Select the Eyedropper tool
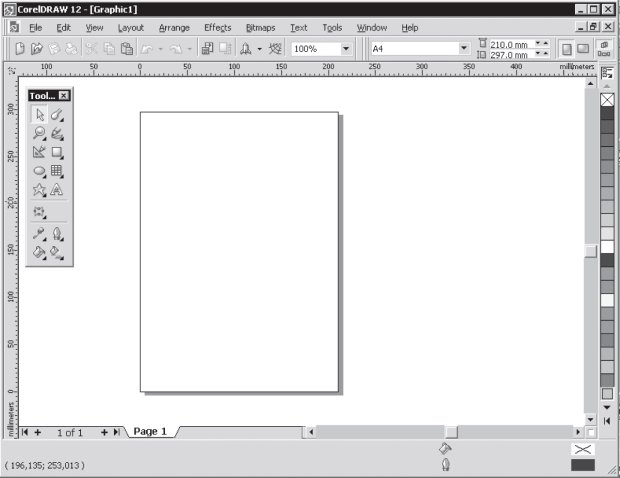 [39, 234]
